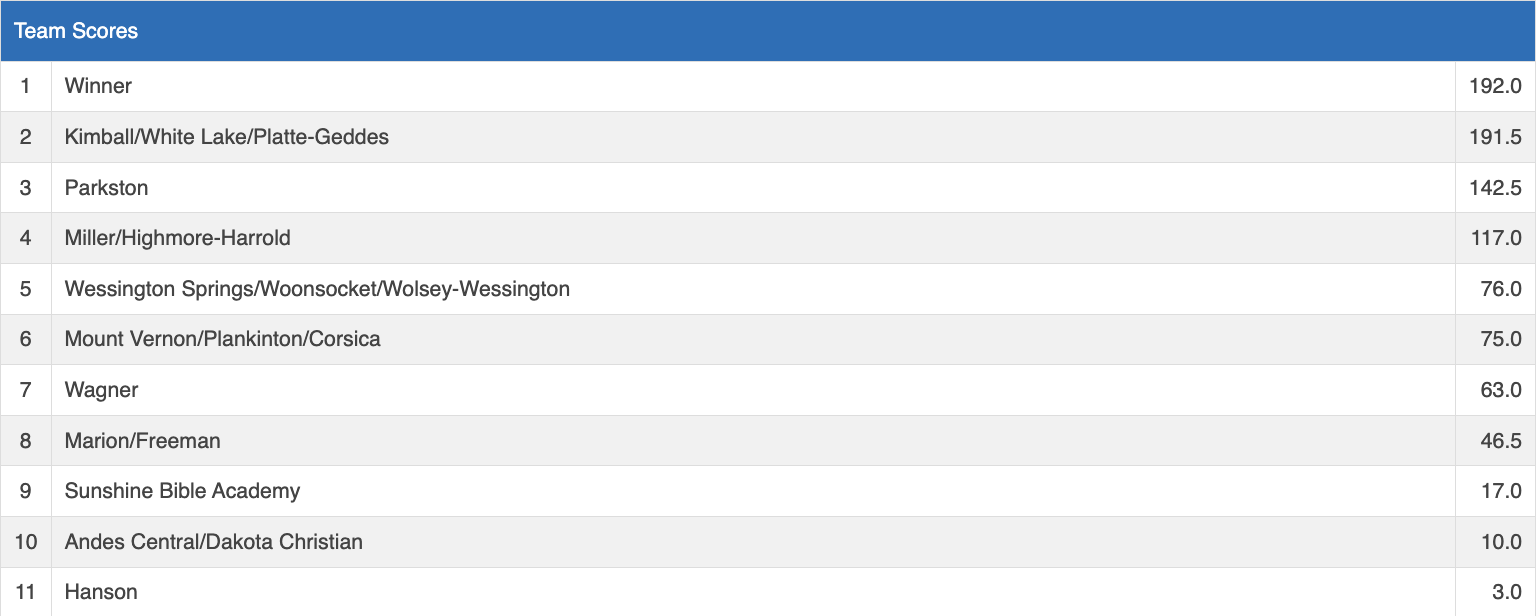Click Winner's score of 192.0

(x=1495, y=86)
